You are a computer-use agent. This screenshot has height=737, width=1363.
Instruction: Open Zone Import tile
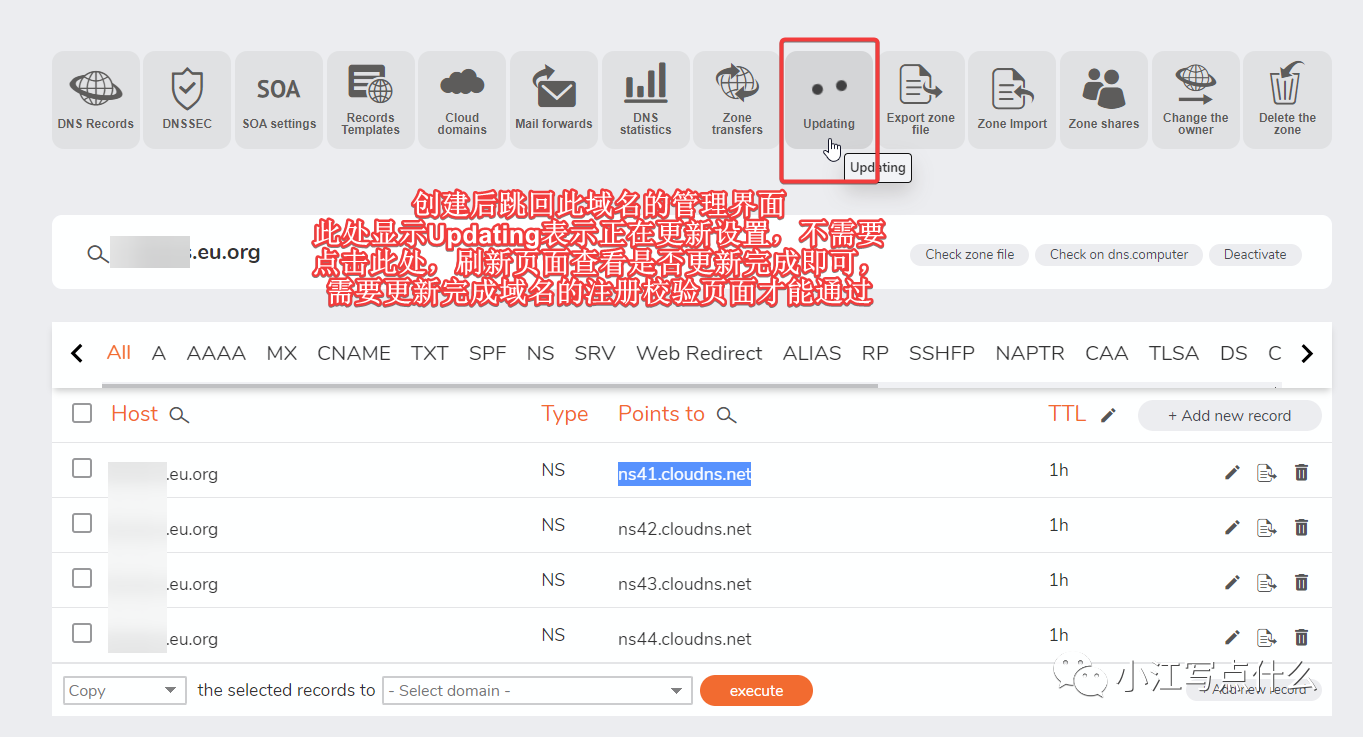coord(1012,100)
